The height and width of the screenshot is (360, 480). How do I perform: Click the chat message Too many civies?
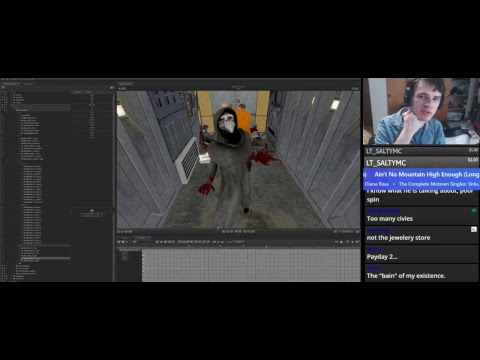pos(390,219)
